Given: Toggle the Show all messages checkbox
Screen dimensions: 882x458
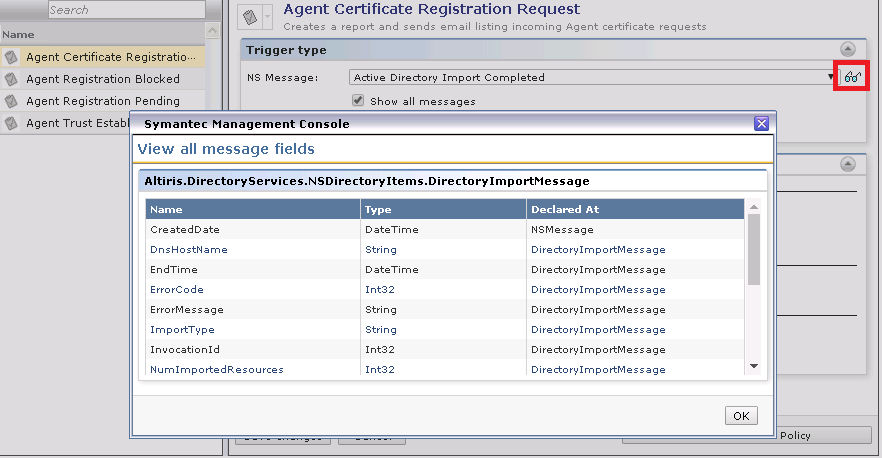Looking at the screenshot, I should pos(358,101).
